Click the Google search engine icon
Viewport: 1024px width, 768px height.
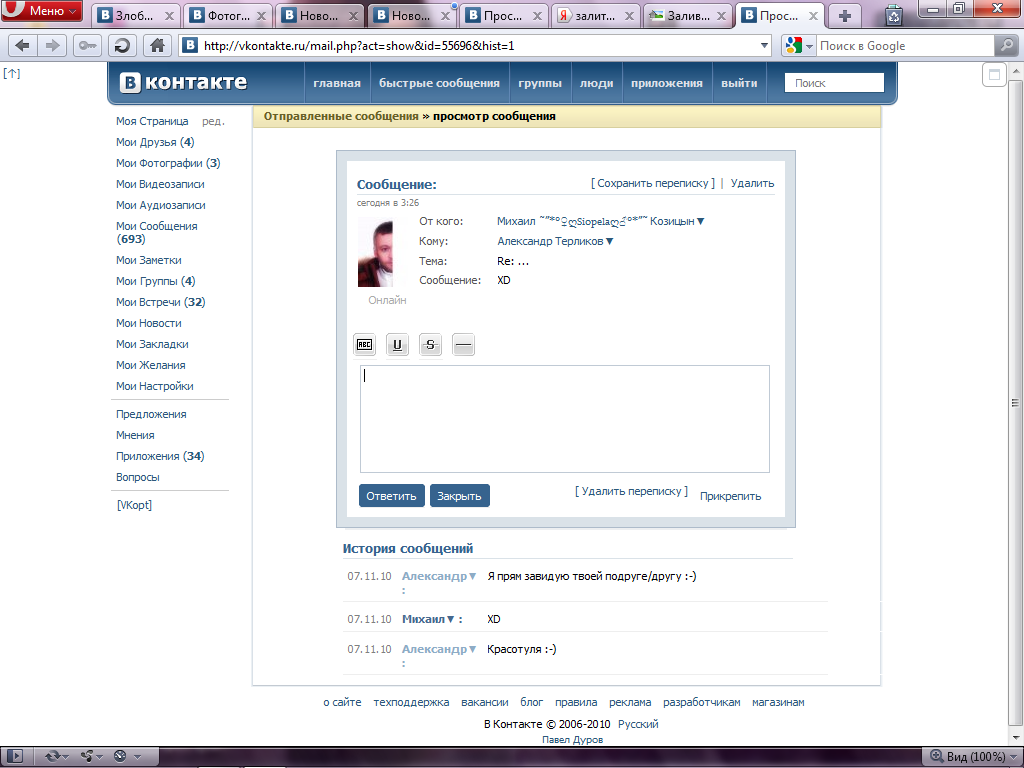(794, 46)
